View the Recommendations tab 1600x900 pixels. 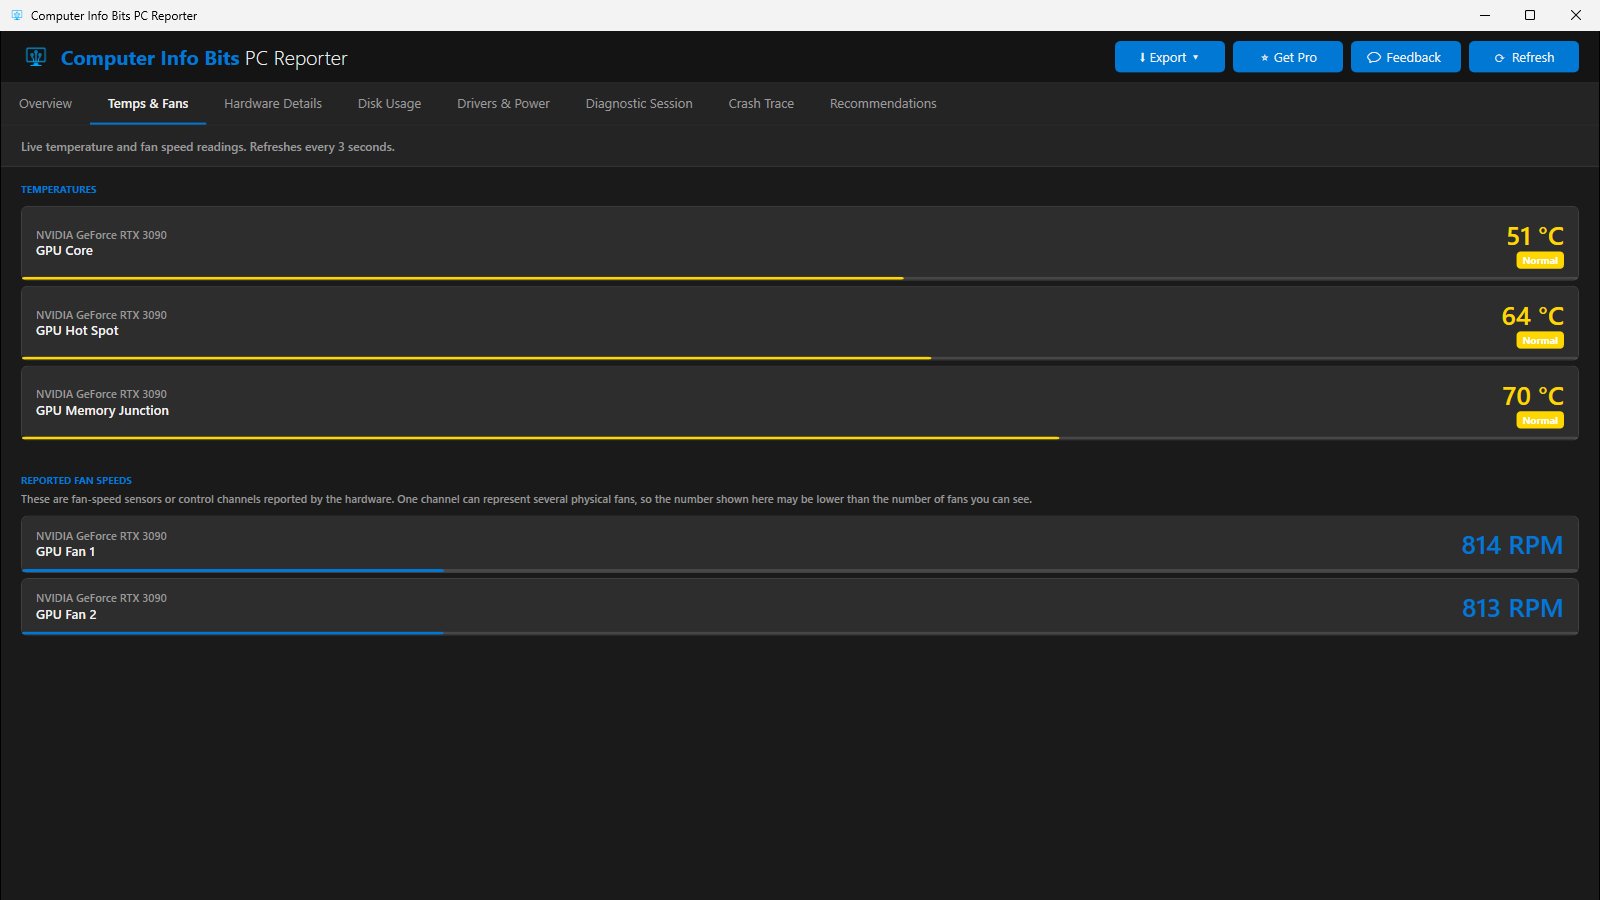point(883,103)
